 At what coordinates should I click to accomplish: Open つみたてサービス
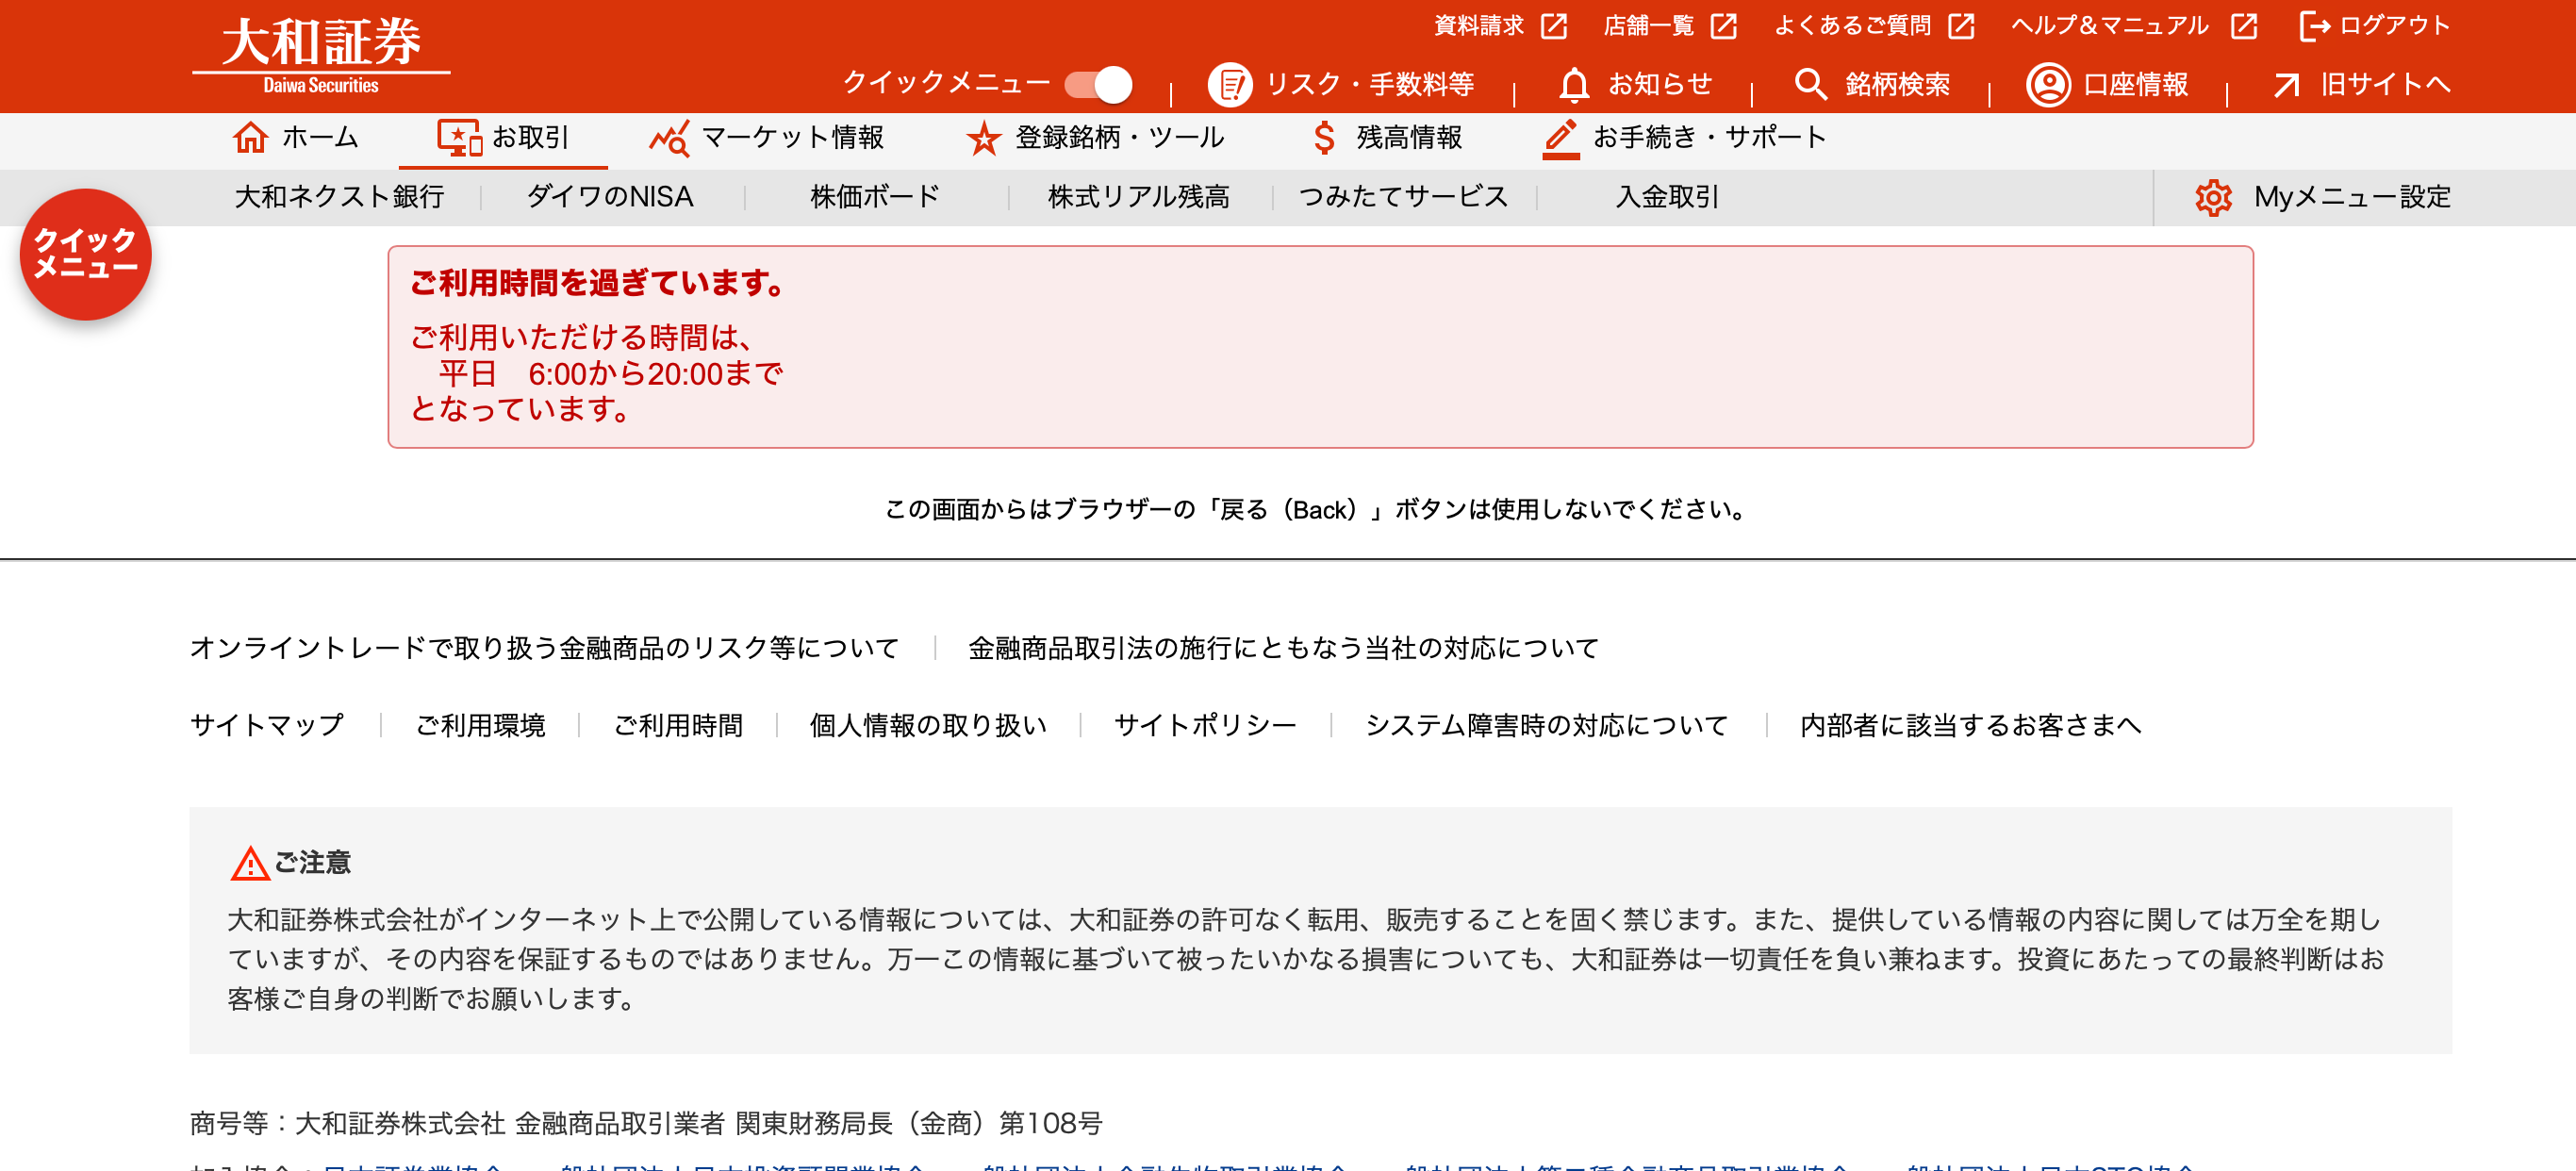tap(1403, 197)
